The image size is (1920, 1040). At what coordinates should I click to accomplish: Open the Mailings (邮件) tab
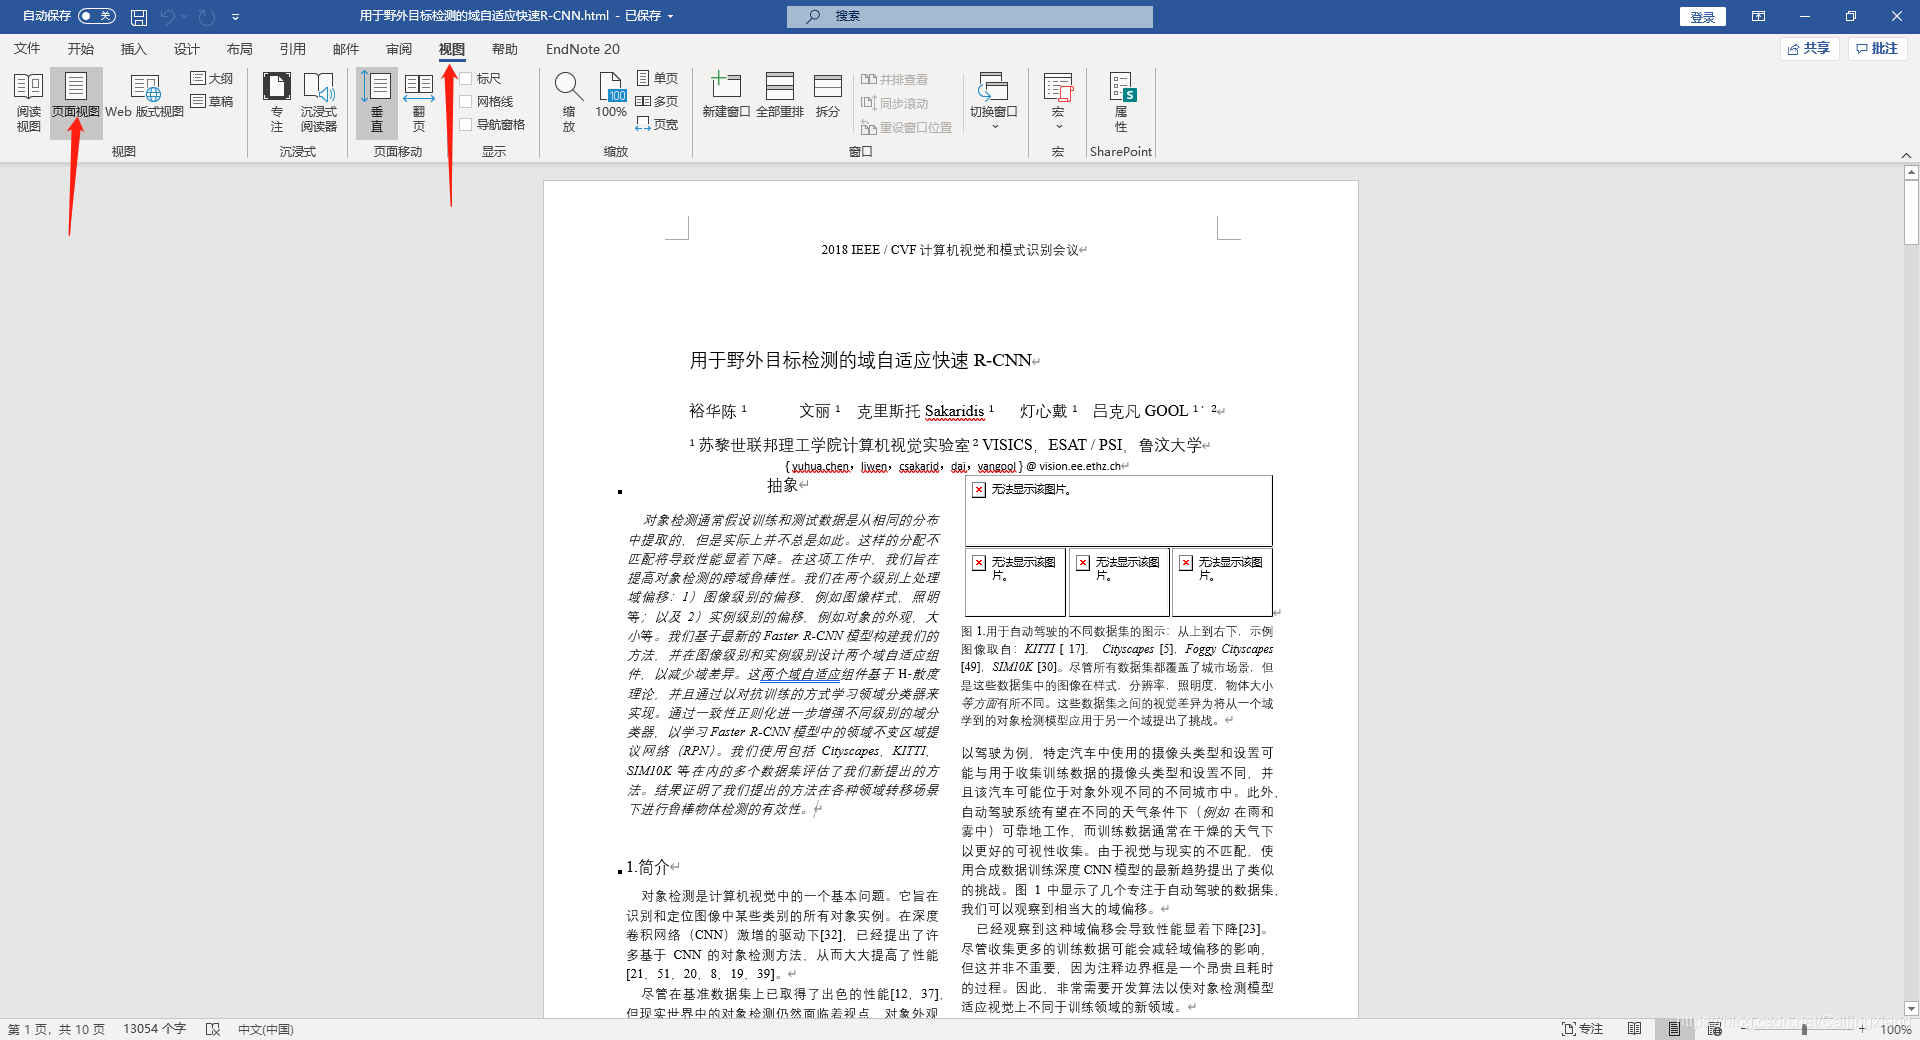click(345, 49)
